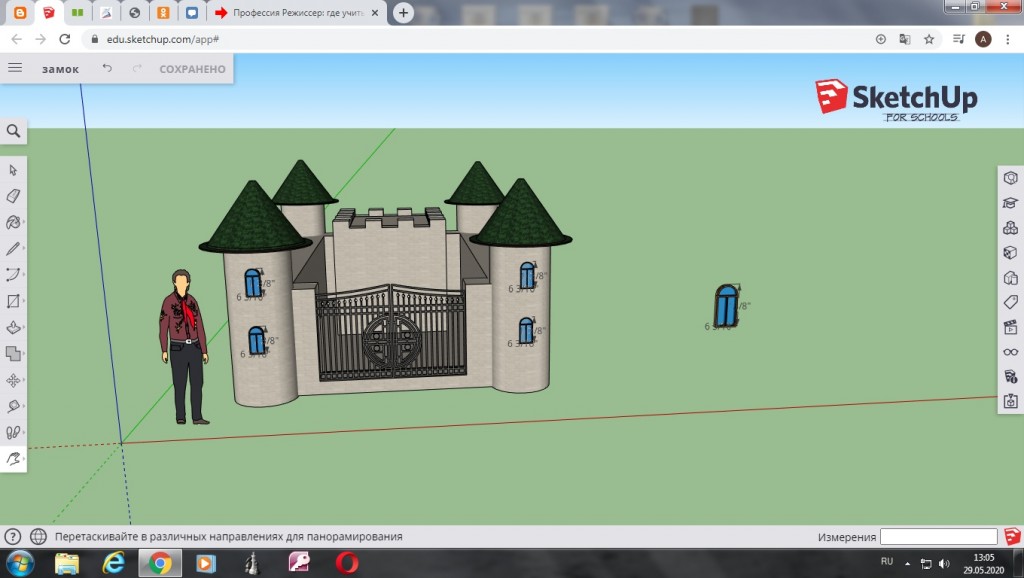This screenshot has height=578, width=1024.
Task: Open Display glasses panel
Action: 1010,352
